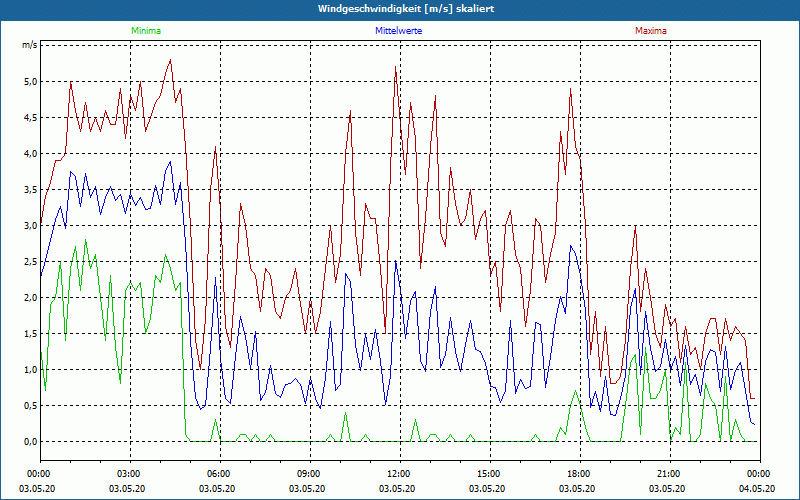Click the '12:00' time axis label
Image resolution: width=800 pixels, height=500 pixels.
(x=396, y=474)
